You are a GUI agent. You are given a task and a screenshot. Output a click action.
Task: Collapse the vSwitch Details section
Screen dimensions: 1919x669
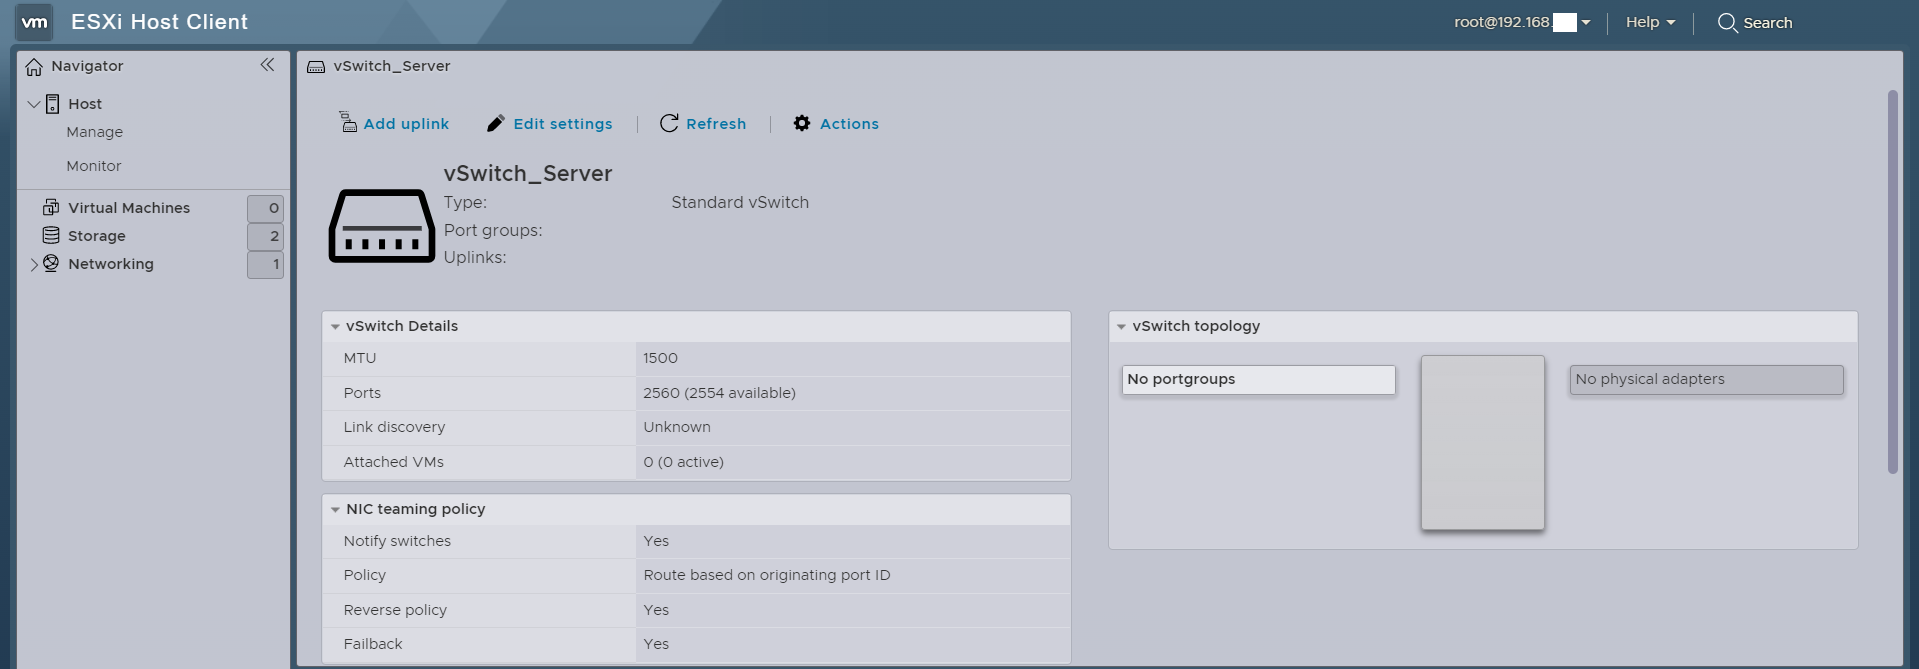335,327
